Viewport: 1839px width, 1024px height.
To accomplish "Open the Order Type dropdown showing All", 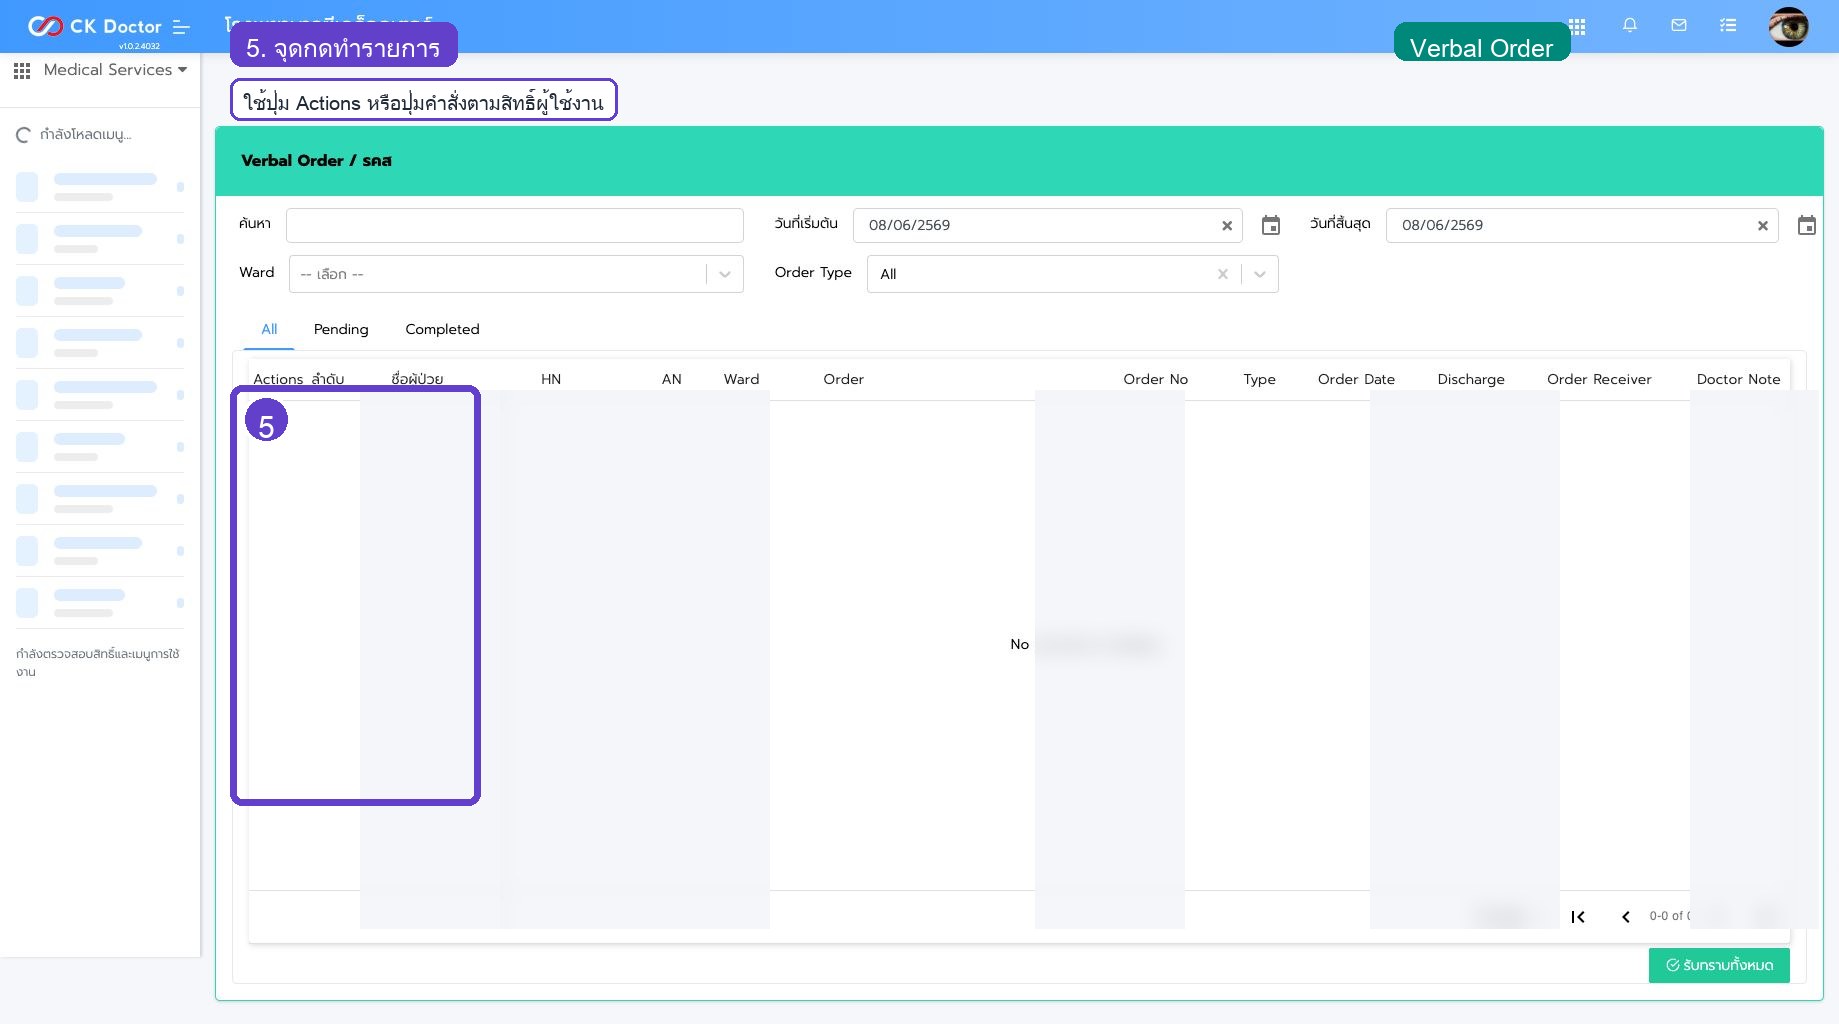I will point(1072,274).
